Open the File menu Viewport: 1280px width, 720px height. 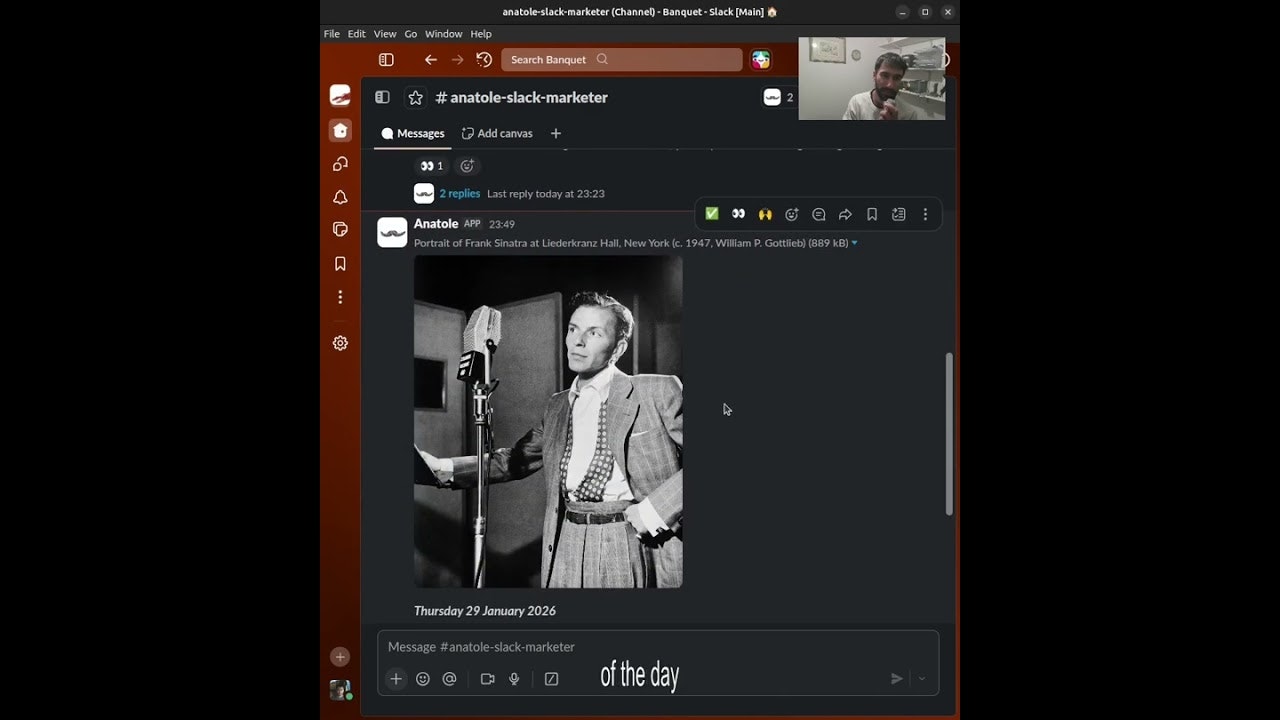click(x=331, y=34)
